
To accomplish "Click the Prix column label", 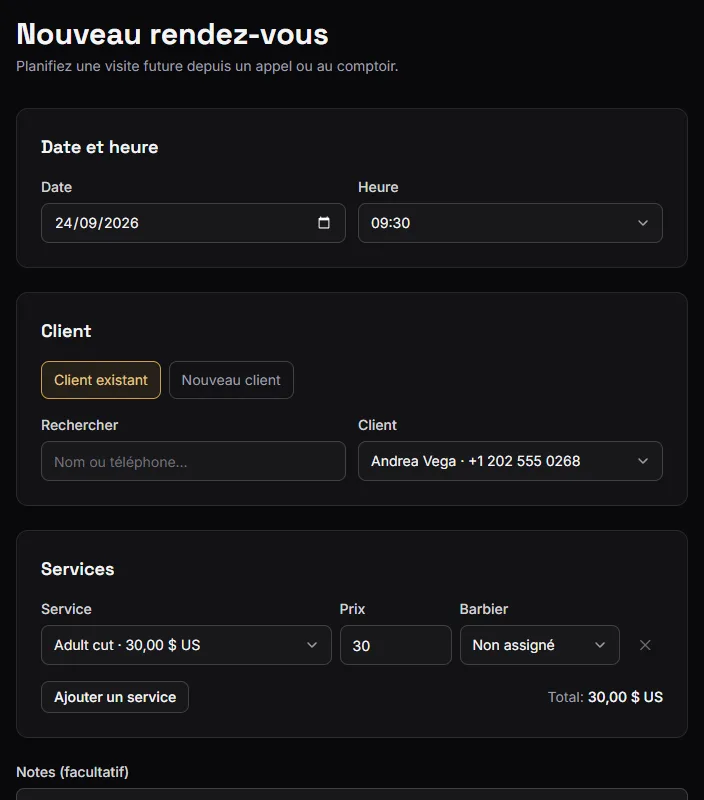I will (x=353, y=609).
